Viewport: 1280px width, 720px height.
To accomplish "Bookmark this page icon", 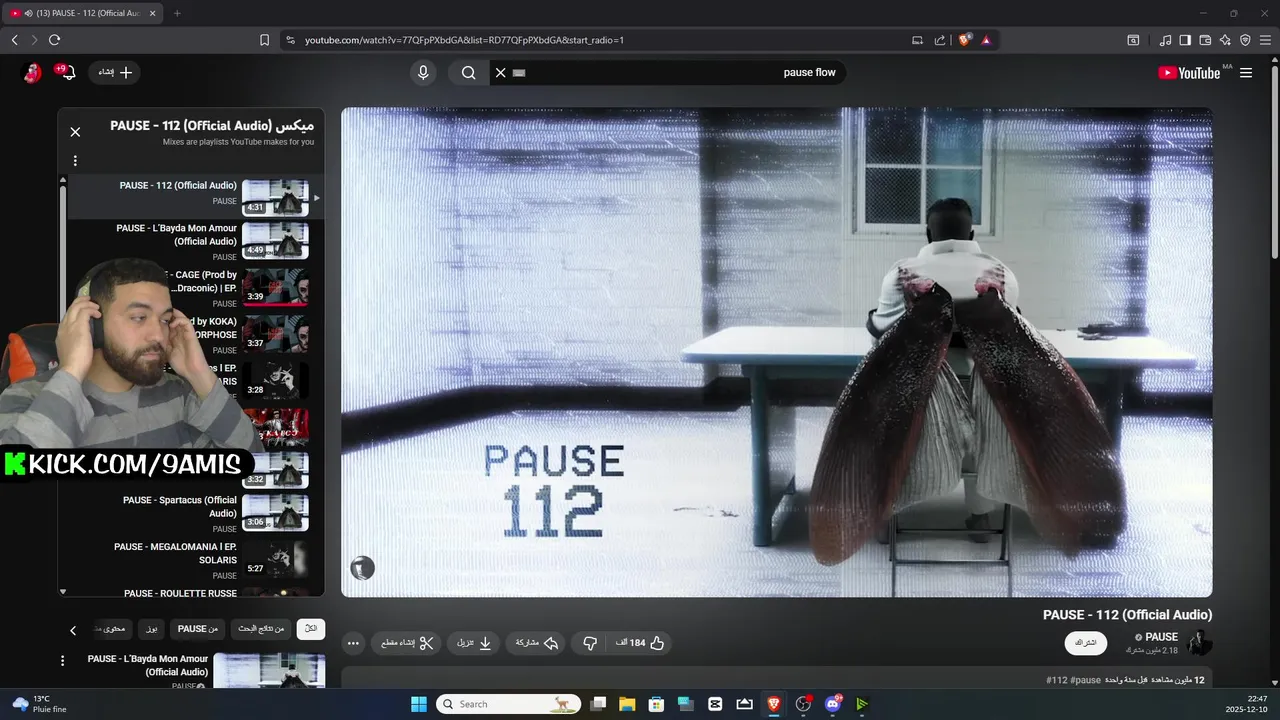I will point(264,40).
